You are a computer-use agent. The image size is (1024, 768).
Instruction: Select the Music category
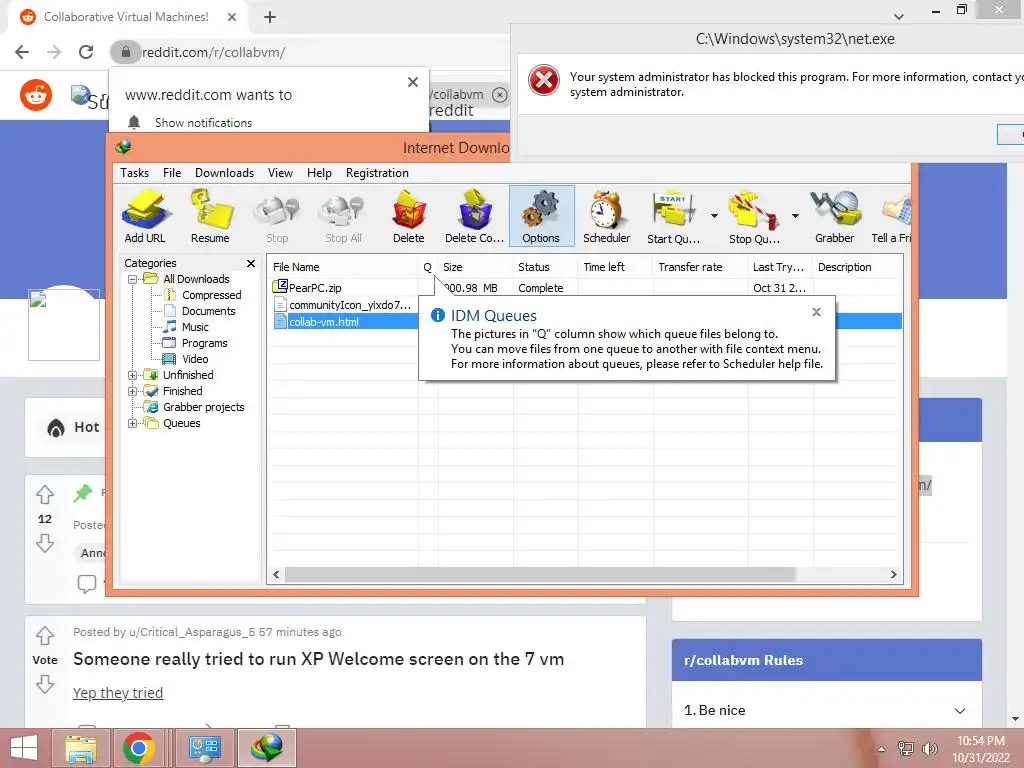coord(195,327)
